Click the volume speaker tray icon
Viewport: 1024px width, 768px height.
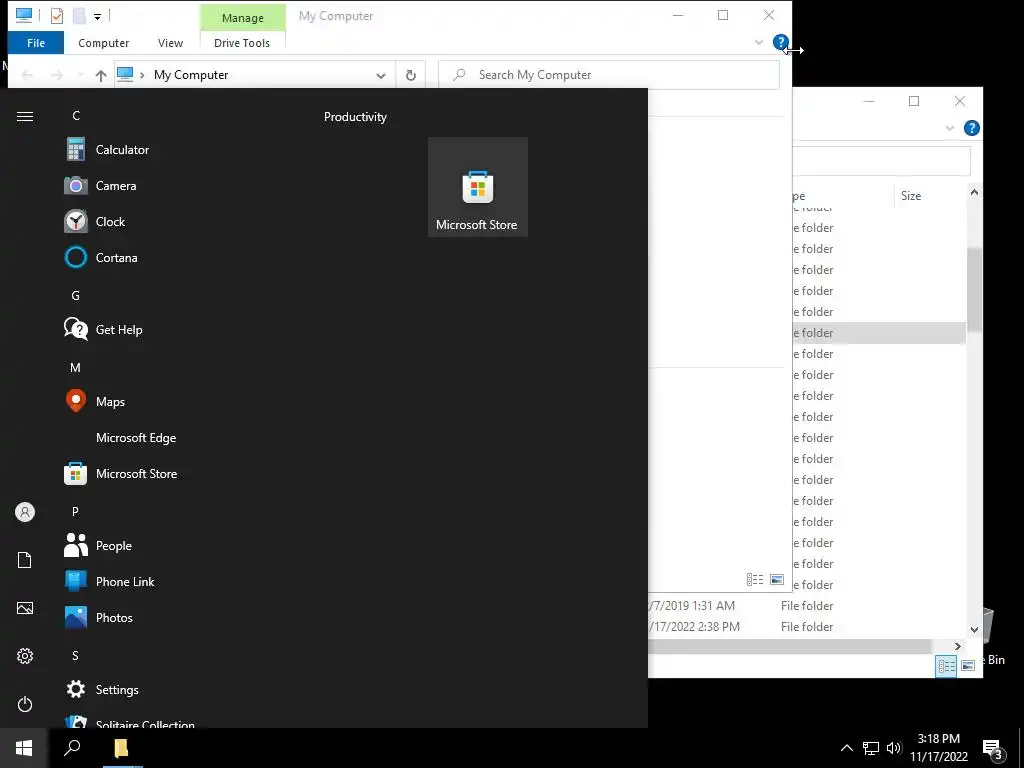coord(894,748)
